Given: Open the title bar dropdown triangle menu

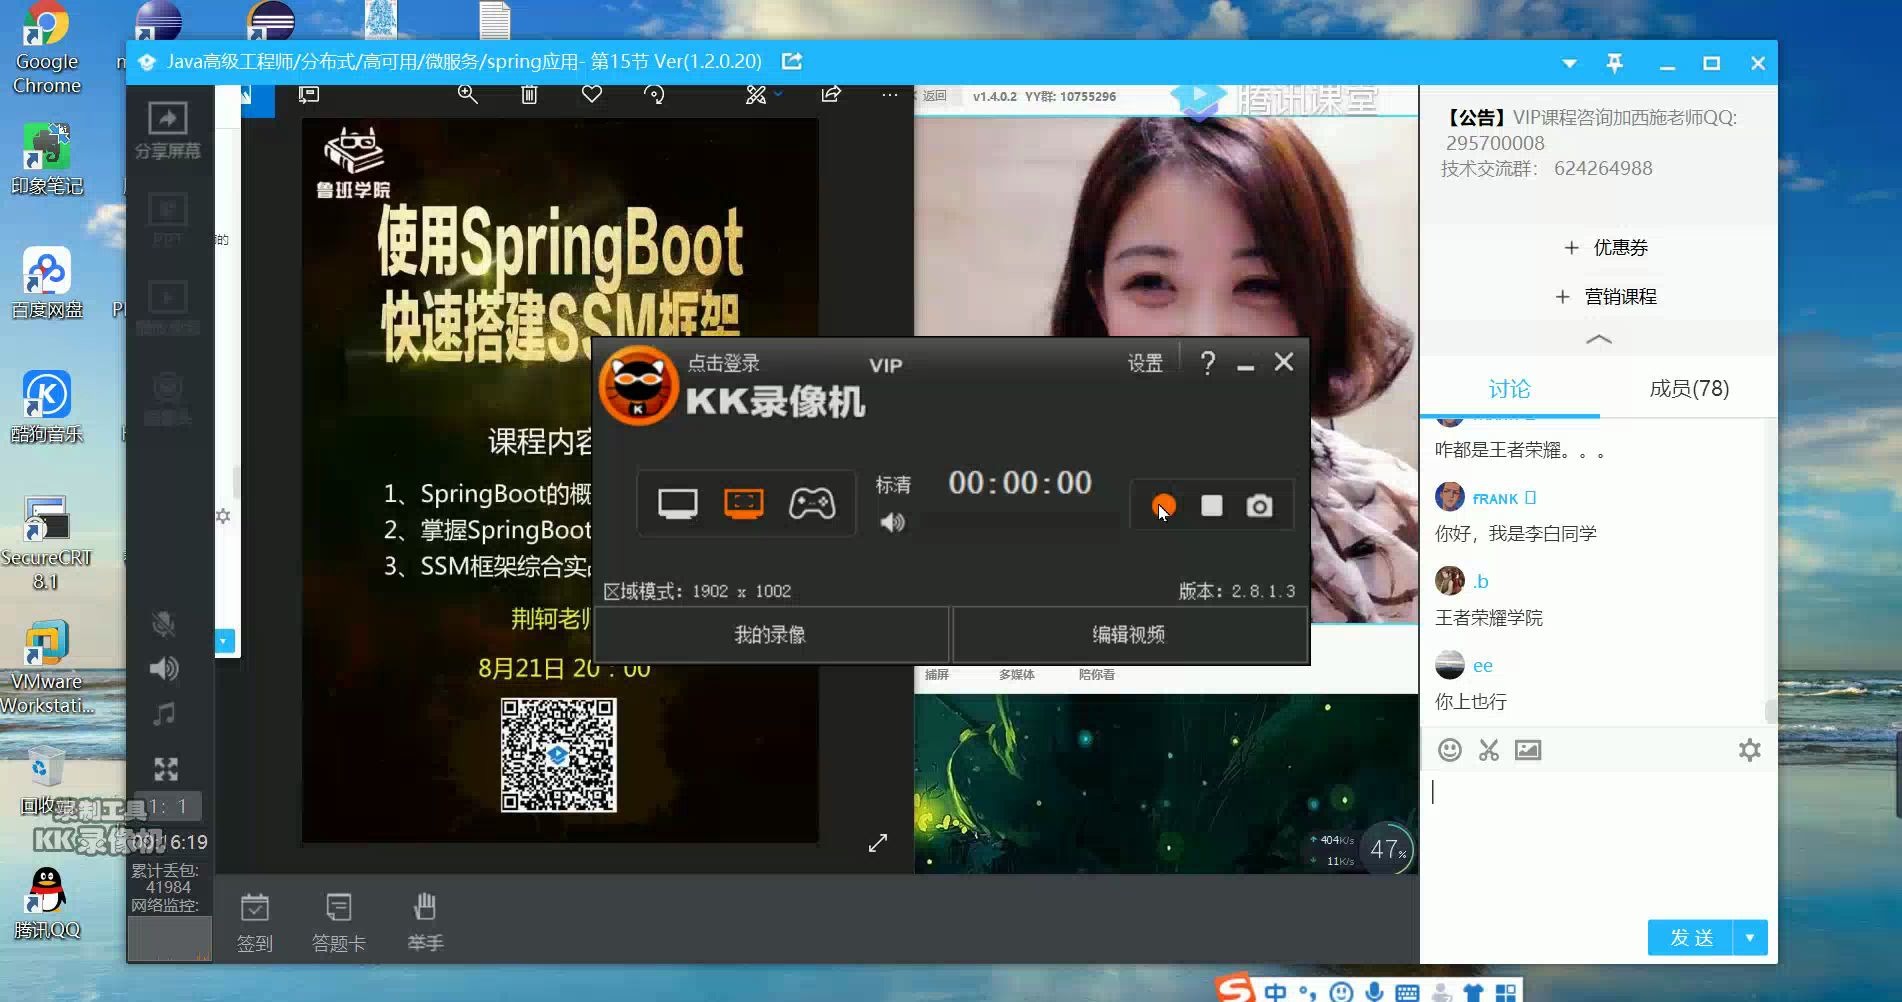Looking at the screenshot, I should coord(1569,63).
